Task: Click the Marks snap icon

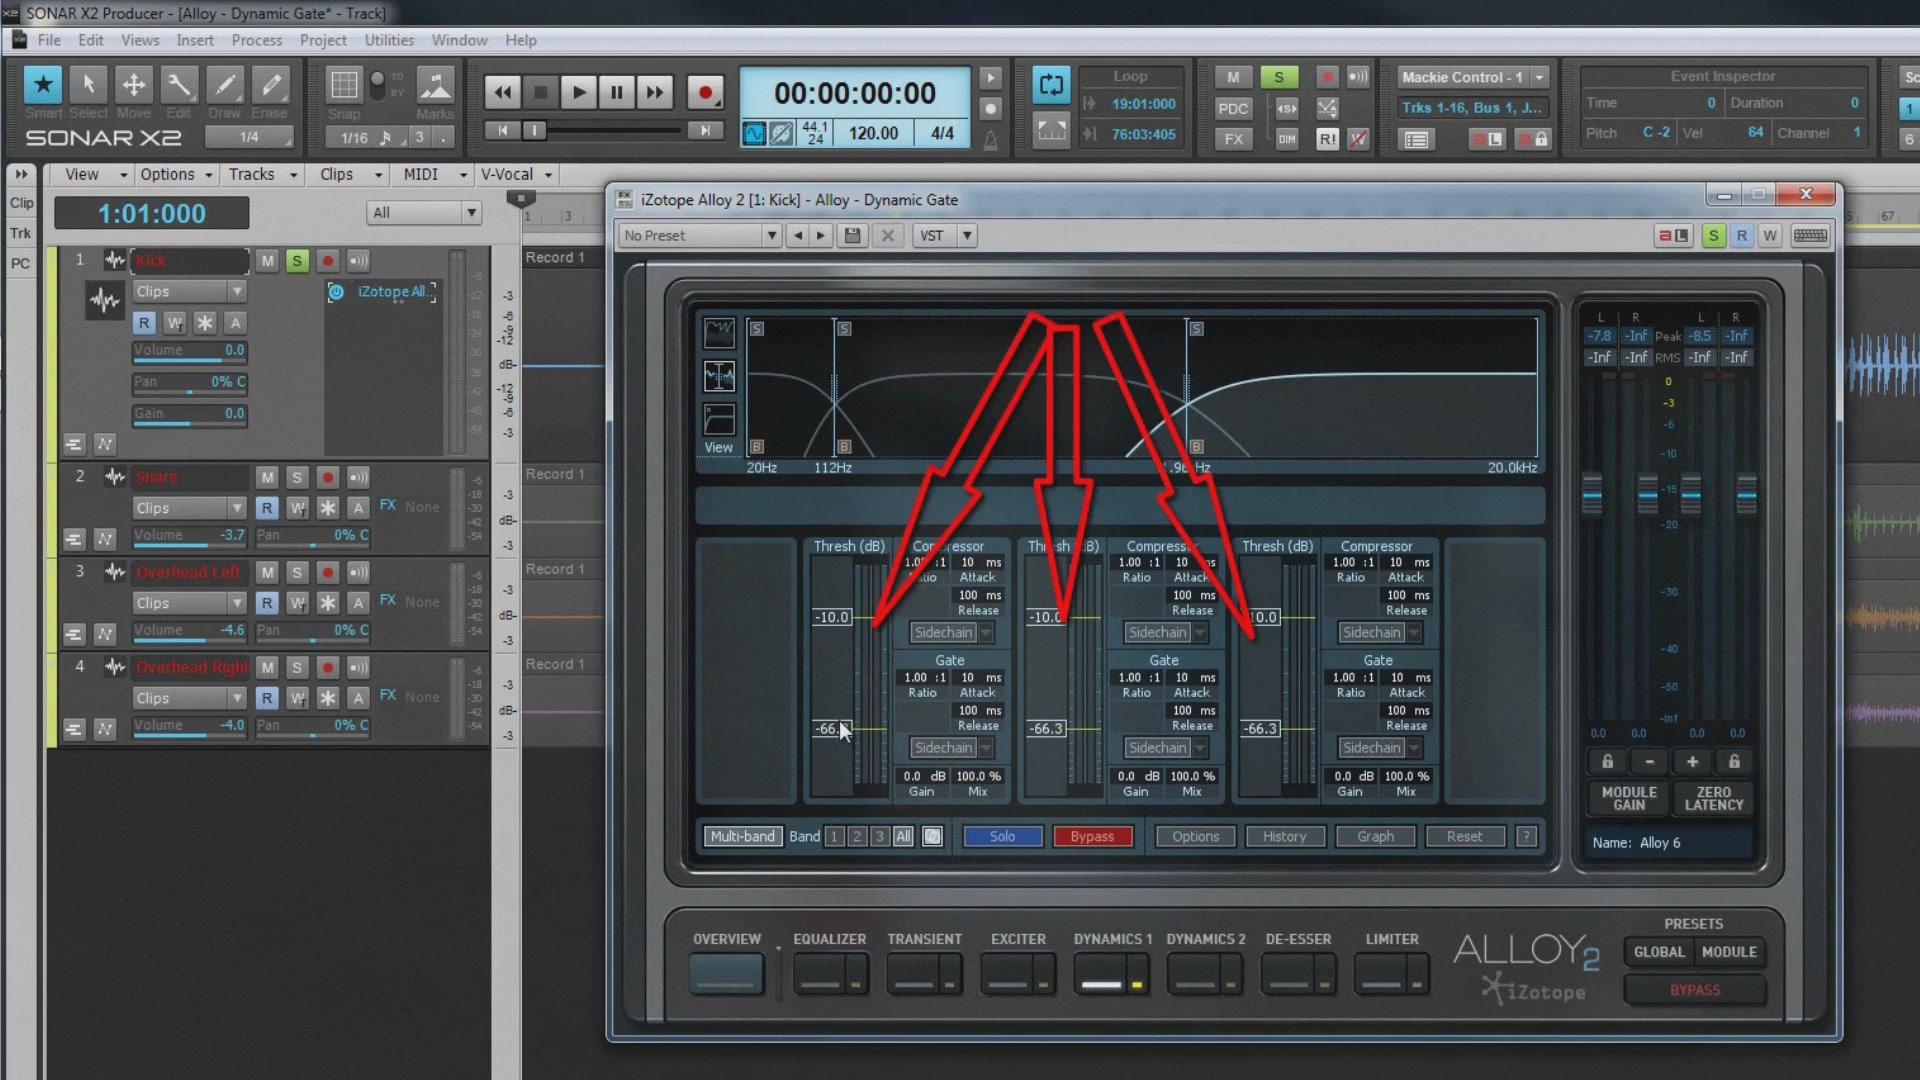Action: click(x=435, y=86)
